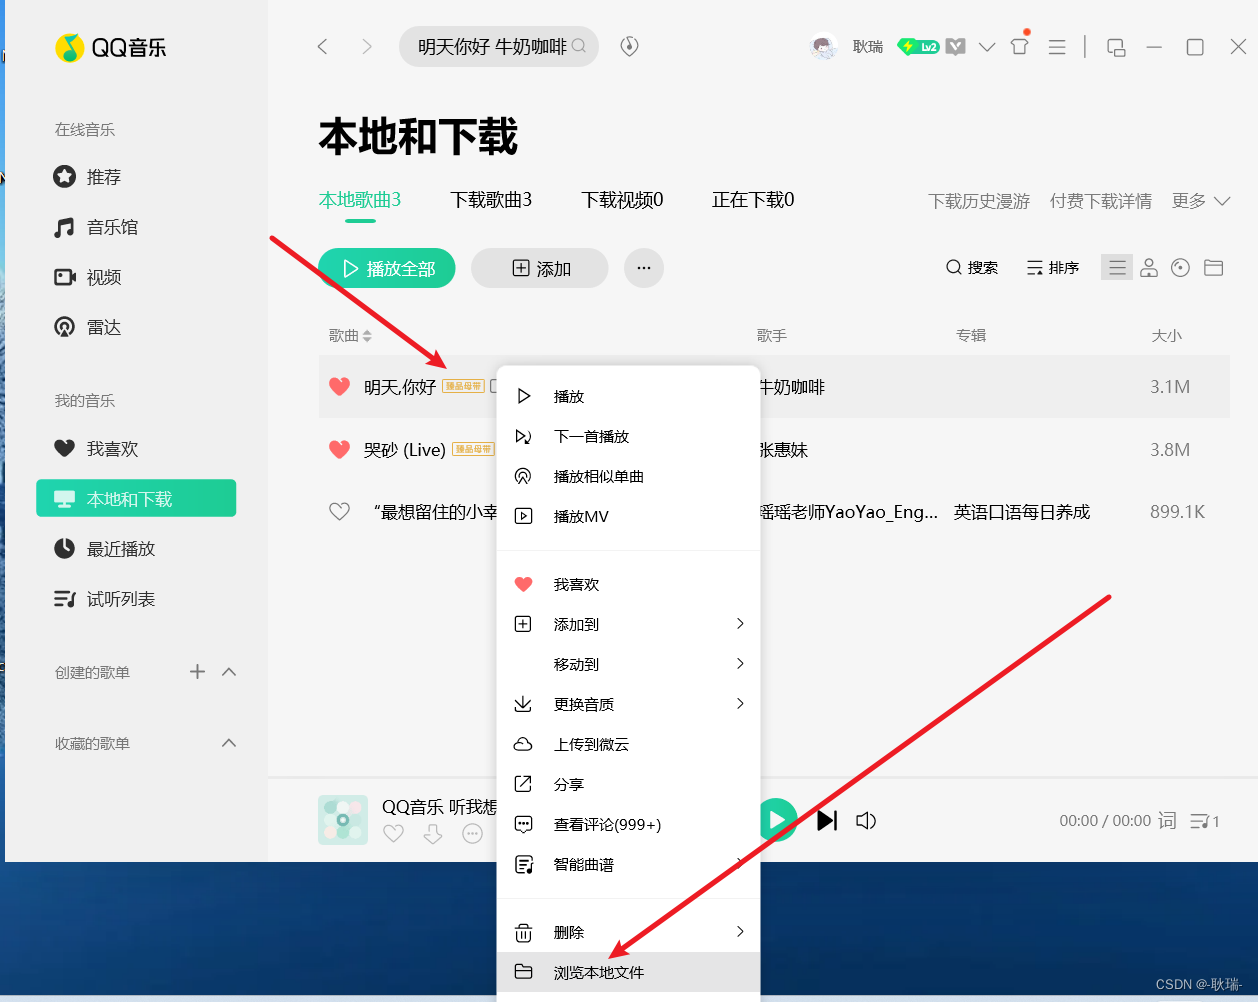Open the 雷达 radar section

(88, 327)
